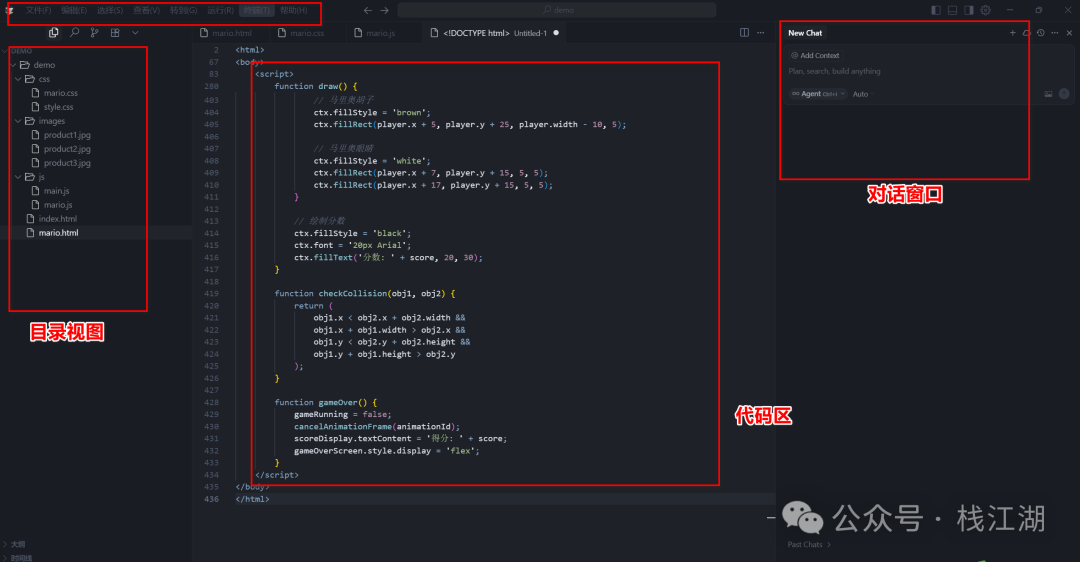
Task: Click code line 419 checkCollision function
Action: 365,293
